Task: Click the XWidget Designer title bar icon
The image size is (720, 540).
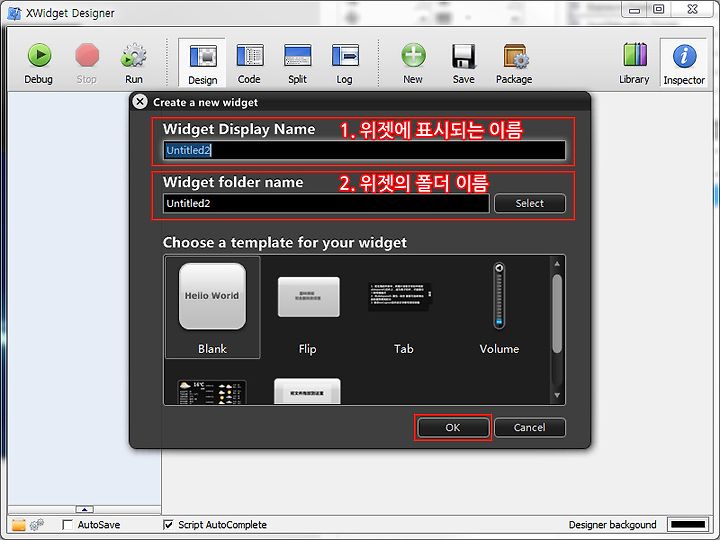Action: tap(14, 13)
